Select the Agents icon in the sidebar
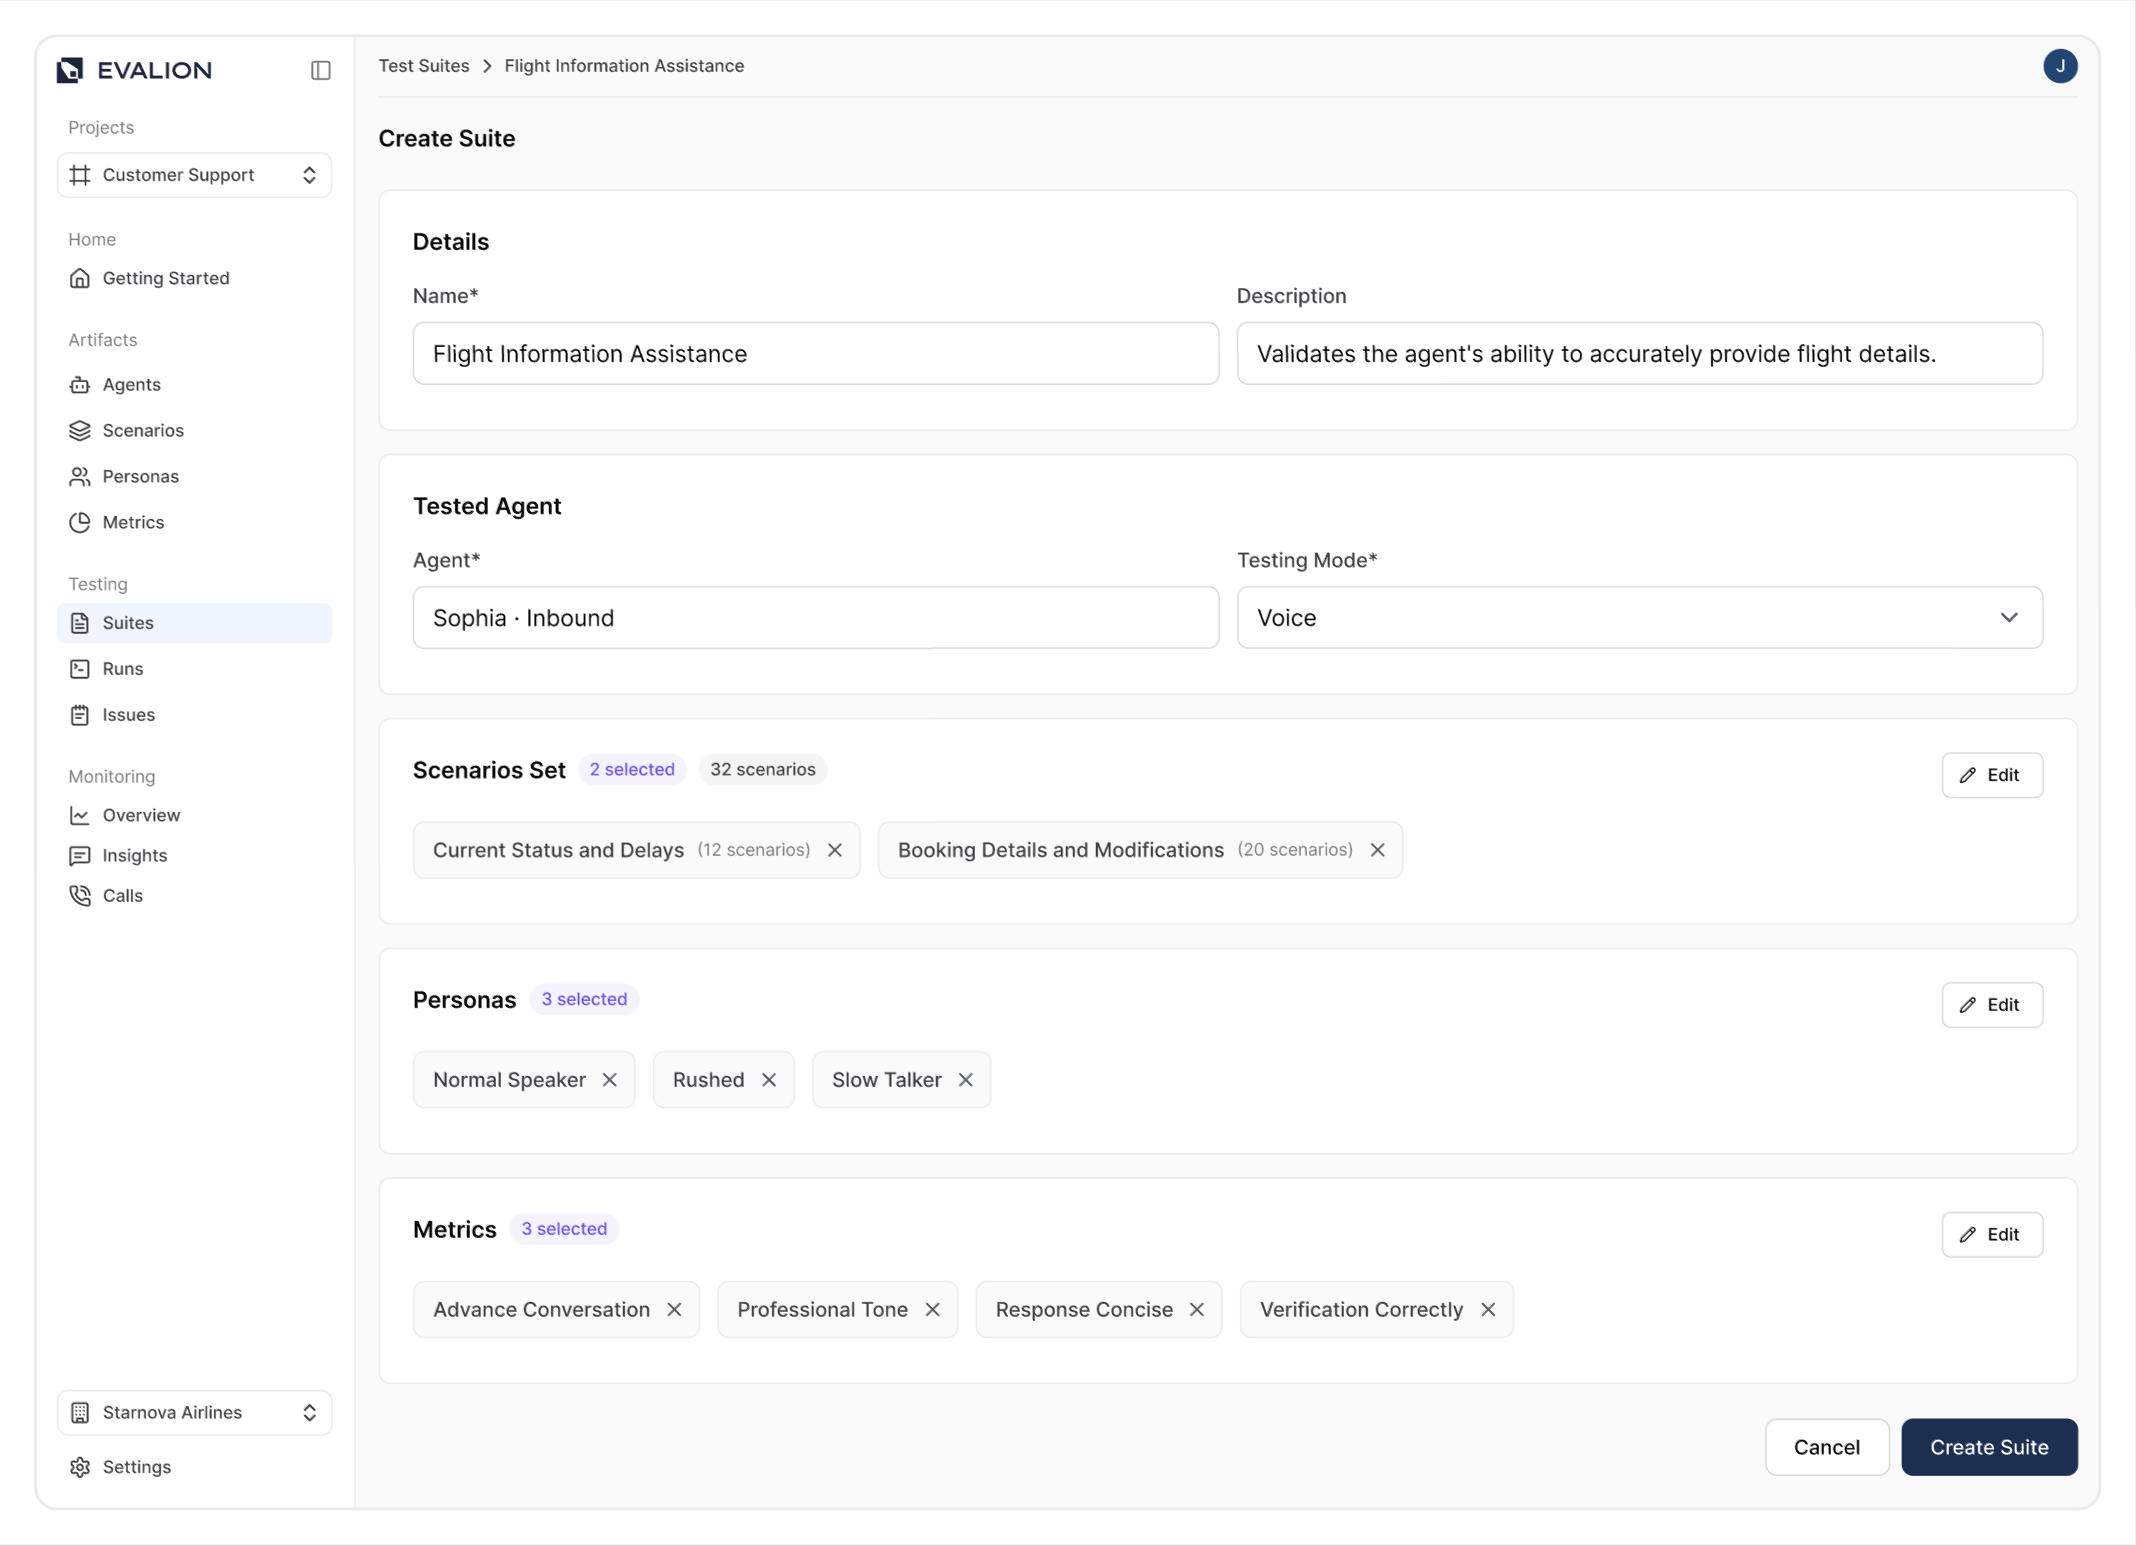Viewport: 2136px width, 1546px height. [x=81, y=384]
